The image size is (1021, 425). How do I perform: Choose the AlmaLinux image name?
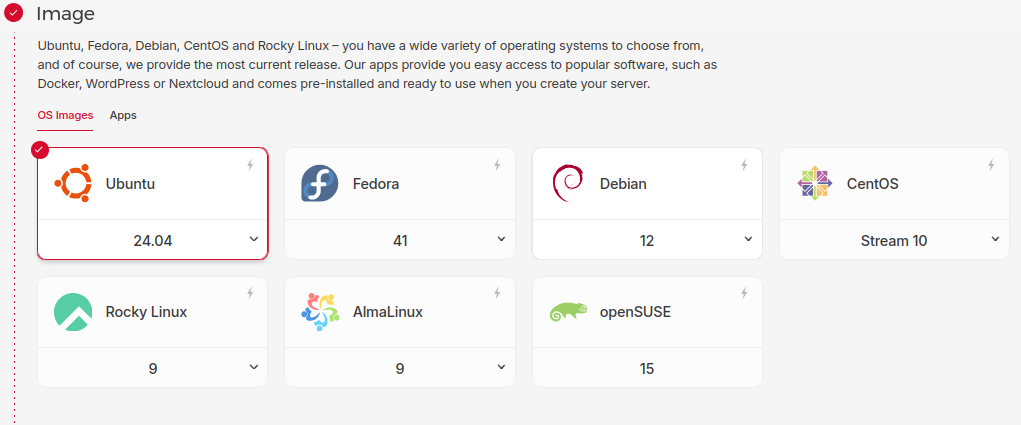point(388,312)
